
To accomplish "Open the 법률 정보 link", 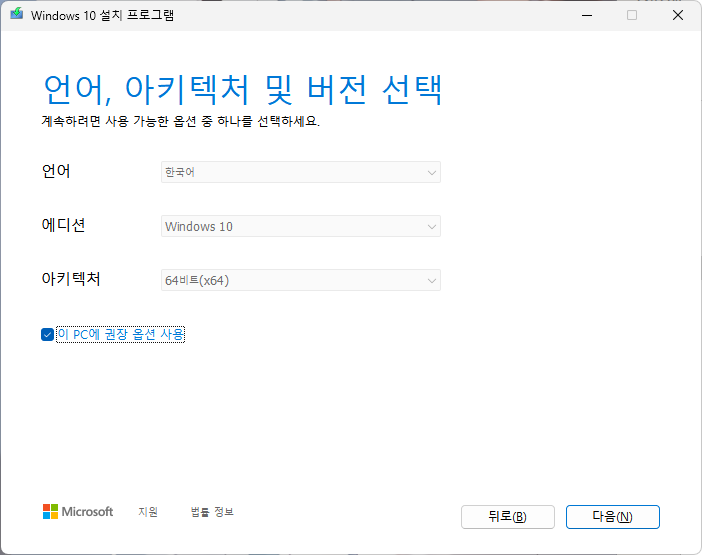I will (212, 512).
